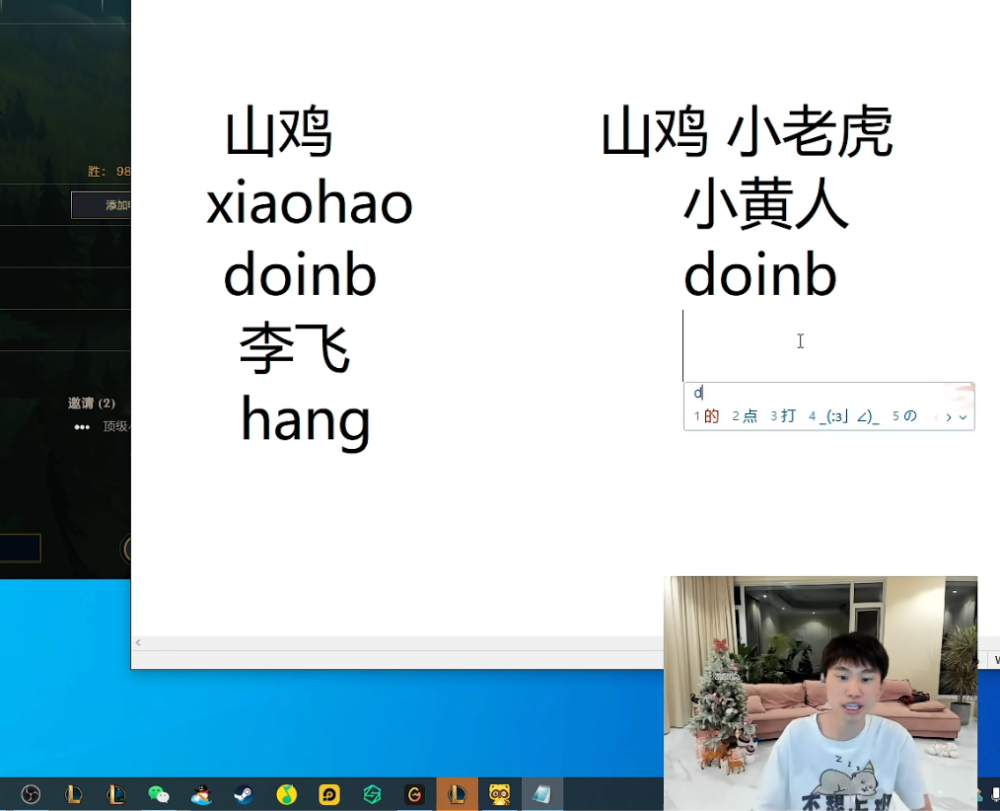
Task: Click the black G app taskbar icon
Action: click(x=414, y=795)
